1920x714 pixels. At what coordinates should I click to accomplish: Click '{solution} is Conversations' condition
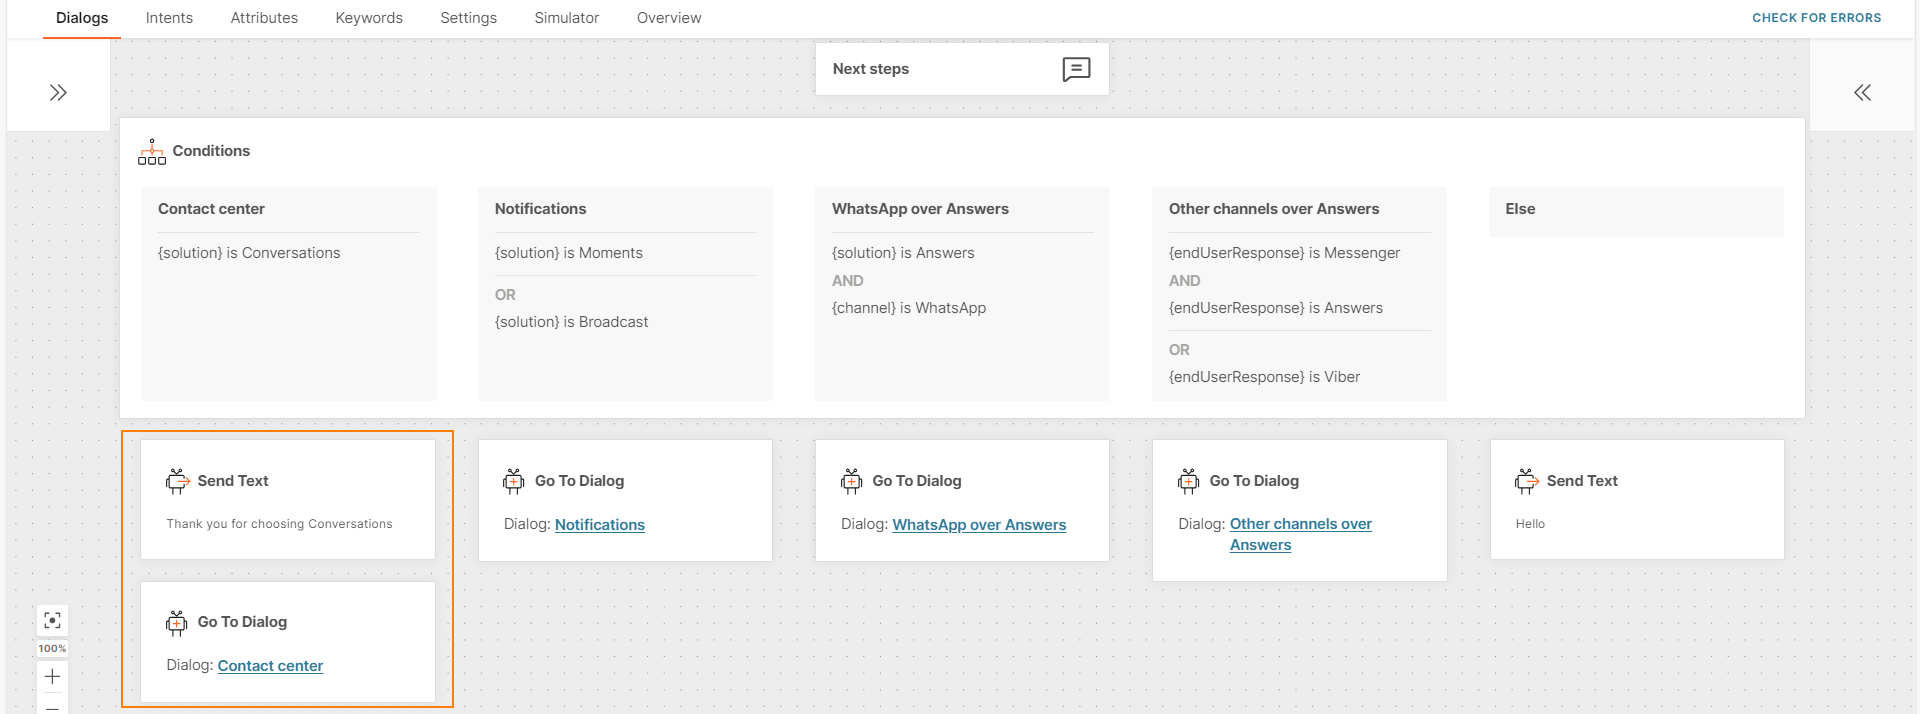(x=249, y=253)
